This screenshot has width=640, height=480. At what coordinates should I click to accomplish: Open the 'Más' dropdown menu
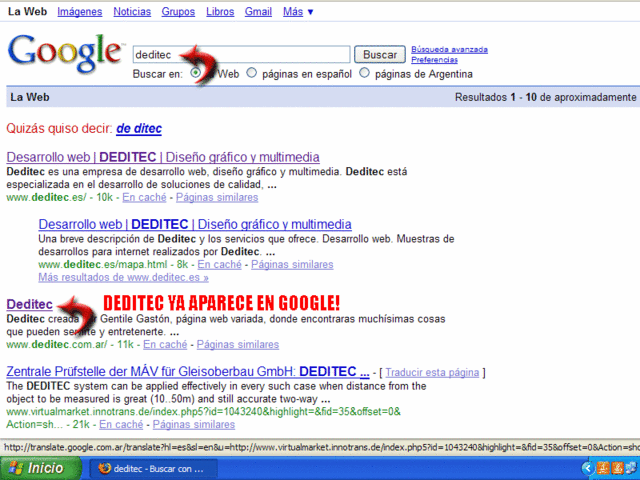(x=298, y=12)
